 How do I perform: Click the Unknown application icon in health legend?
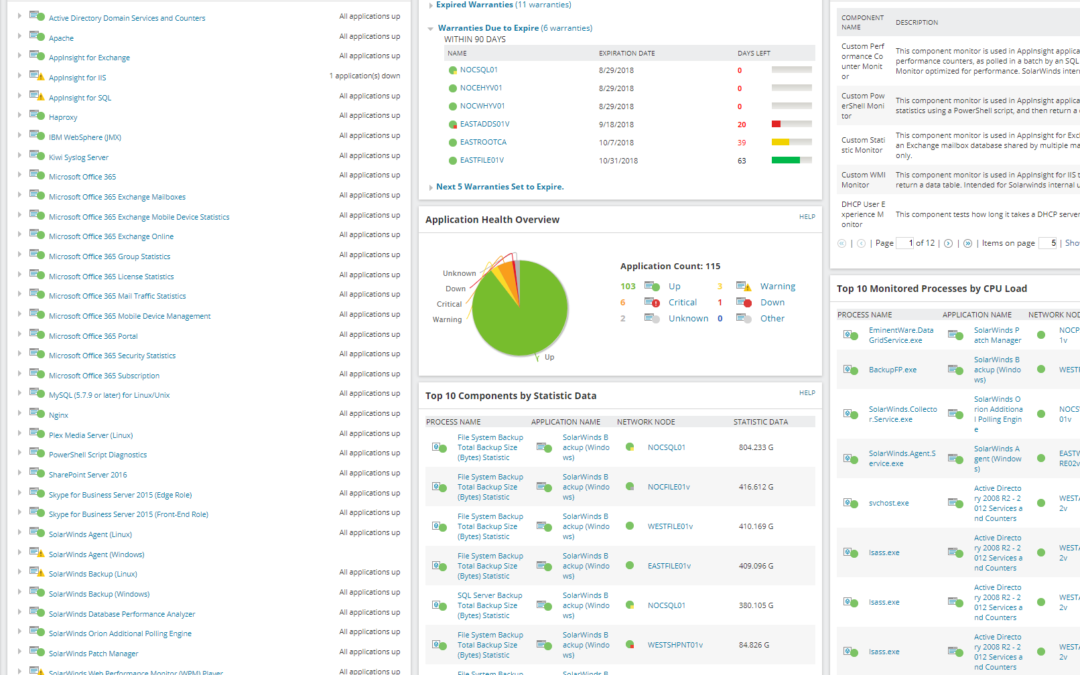pyautogui.click(x=652, y=318)
